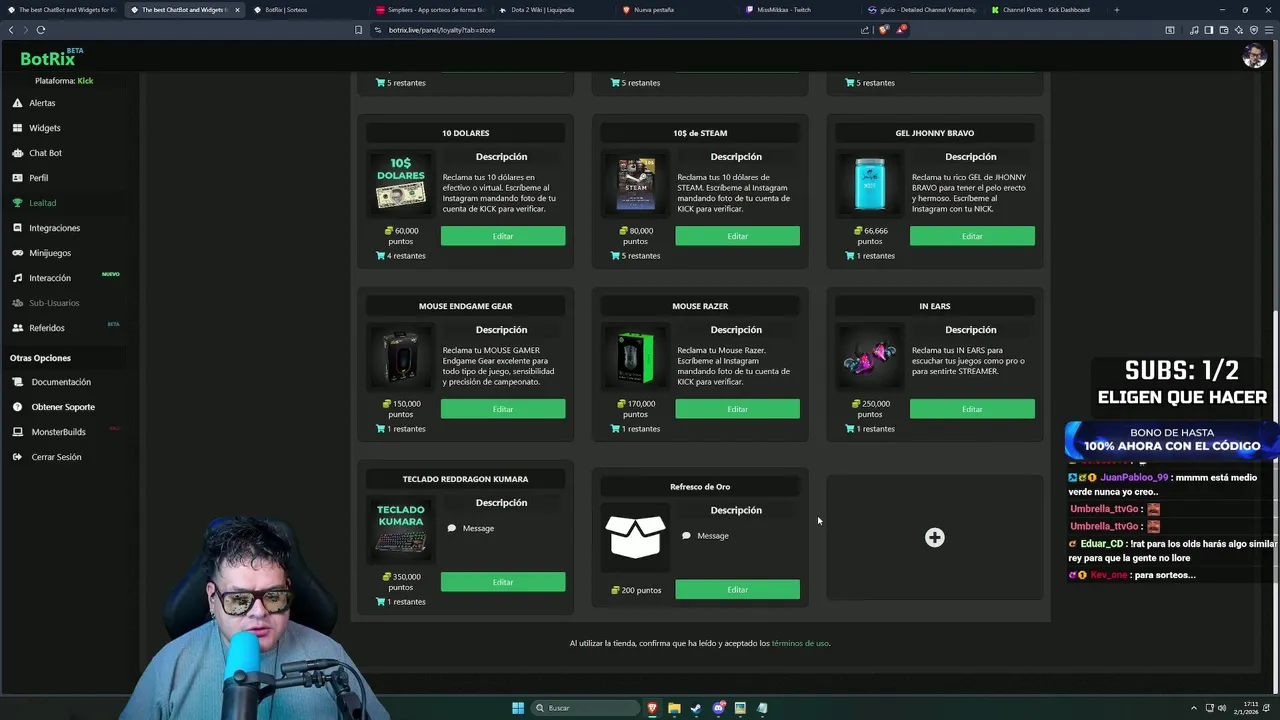Image resolution: width=1280 pixels, height=720 pixels.
Task: Open the Perfil page
Action: coord(38,178)
